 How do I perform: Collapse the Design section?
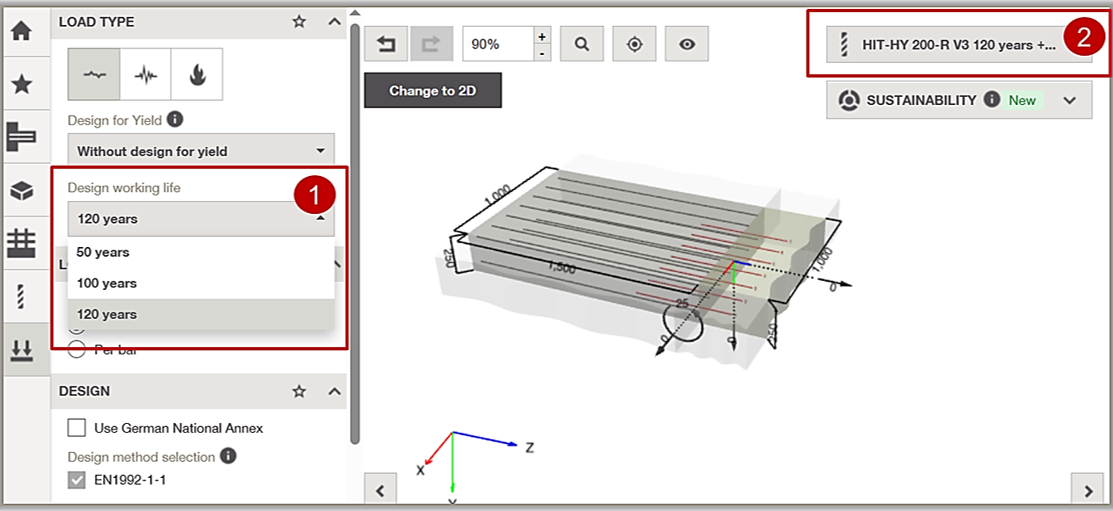point(335,391)
